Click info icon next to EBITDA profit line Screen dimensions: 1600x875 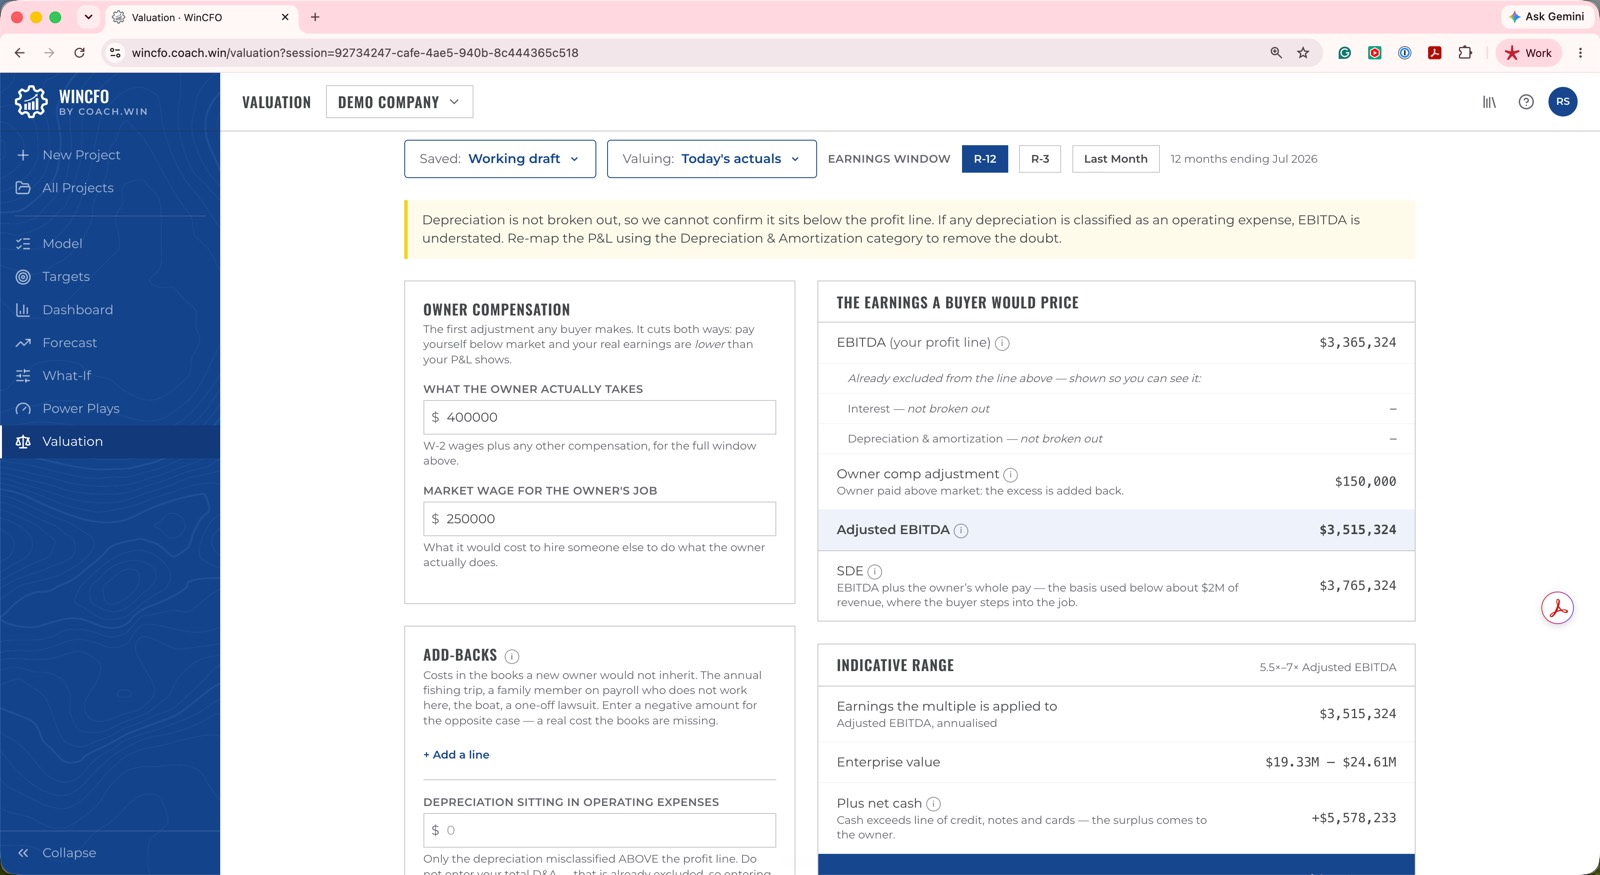1002,343
